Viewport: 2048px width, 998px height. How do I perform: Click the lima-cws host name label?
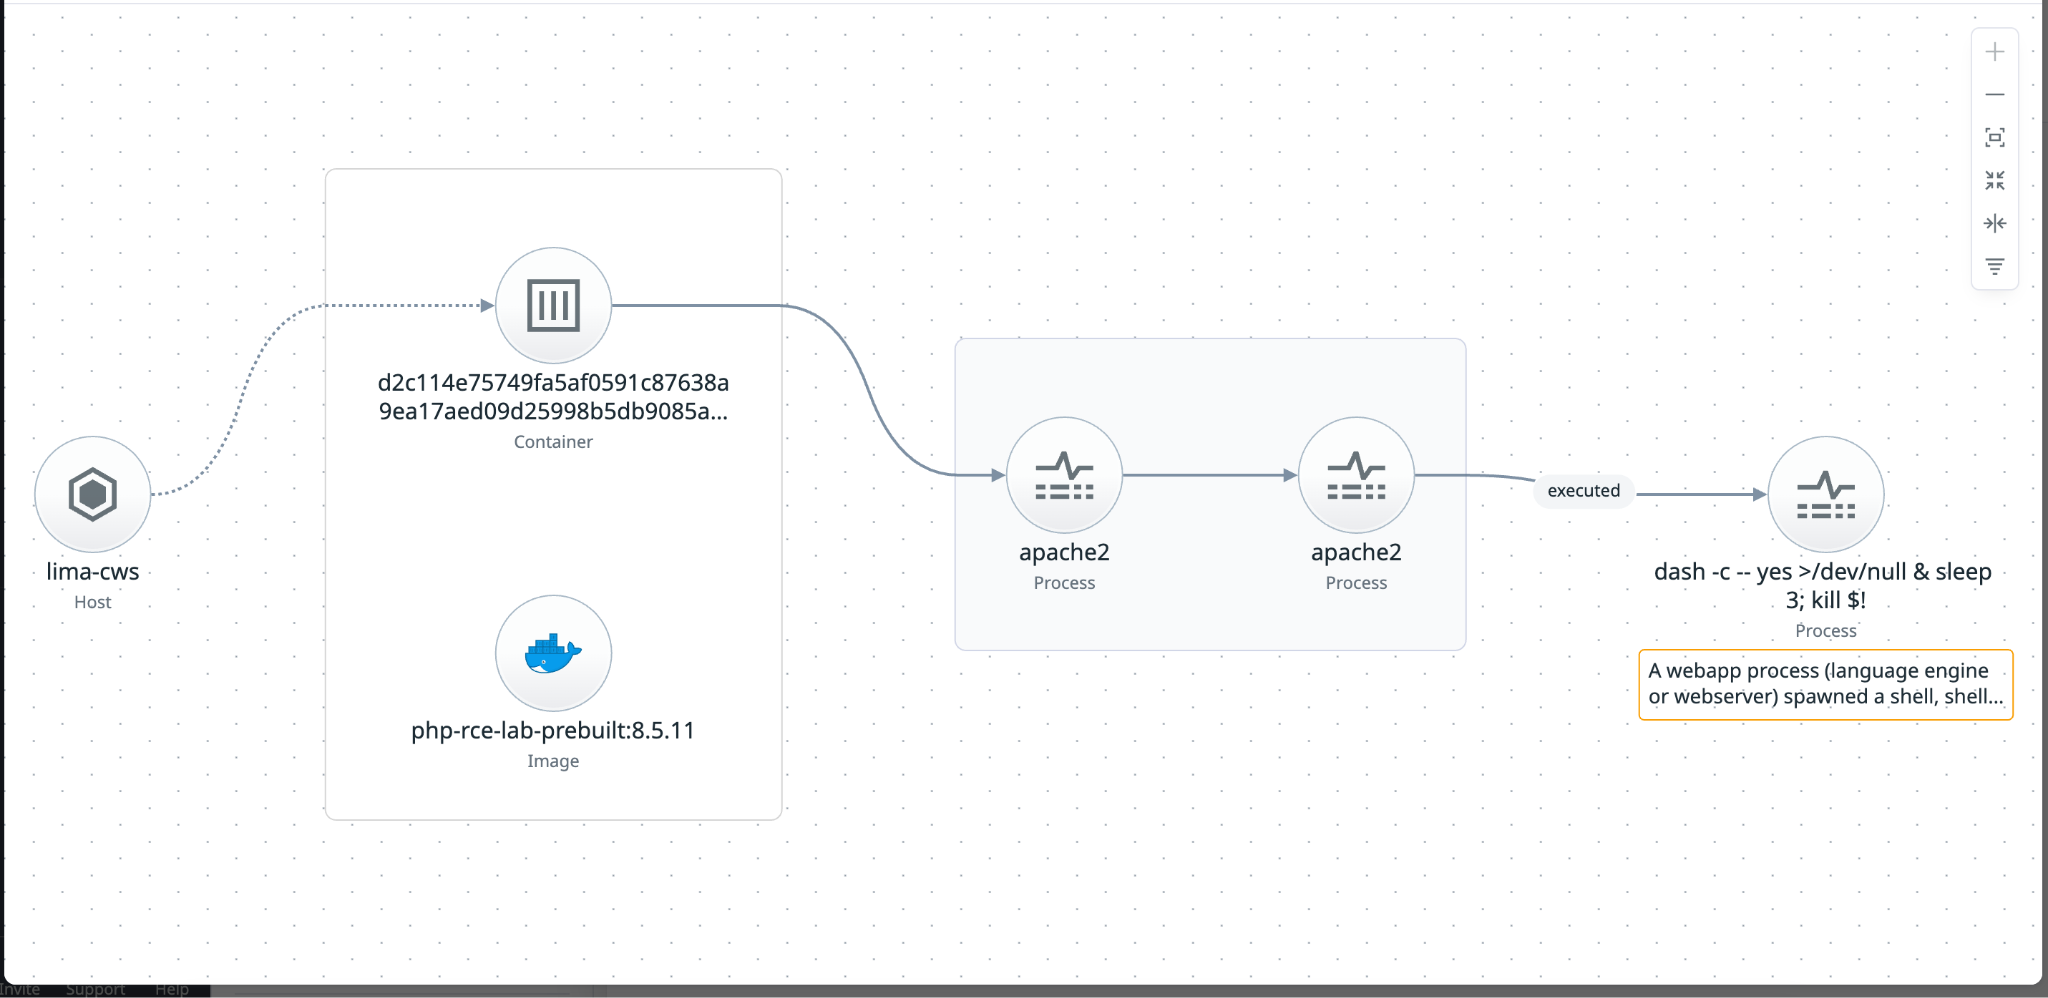point(93,572)
